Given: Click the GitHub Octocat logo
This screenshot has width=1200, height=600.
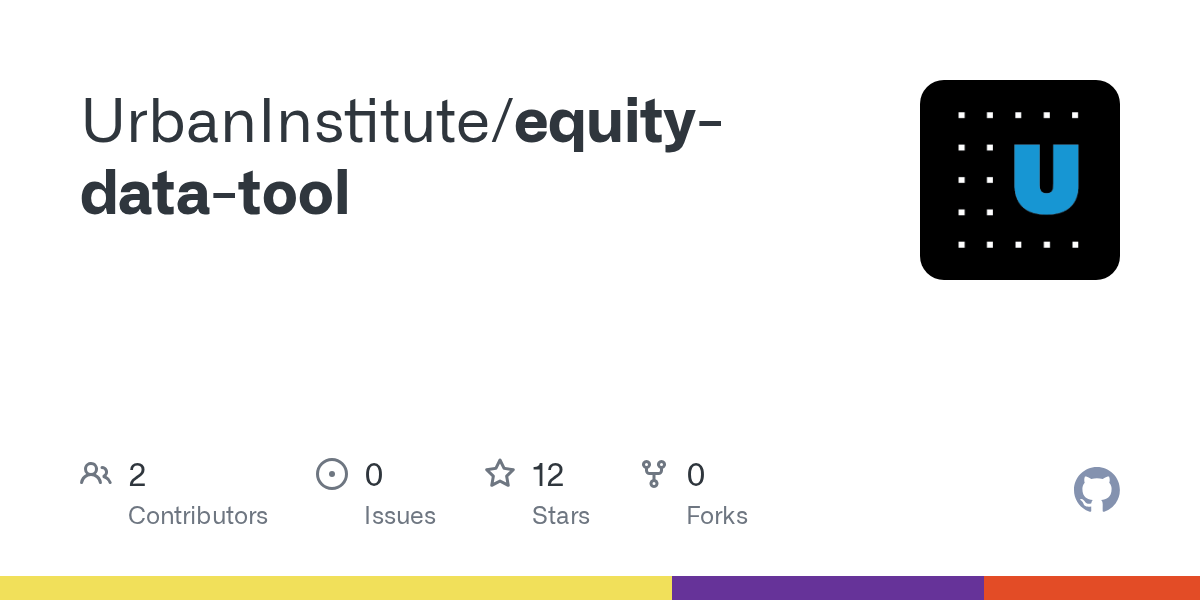Looking at the screenshot, I should [1096, 490].
